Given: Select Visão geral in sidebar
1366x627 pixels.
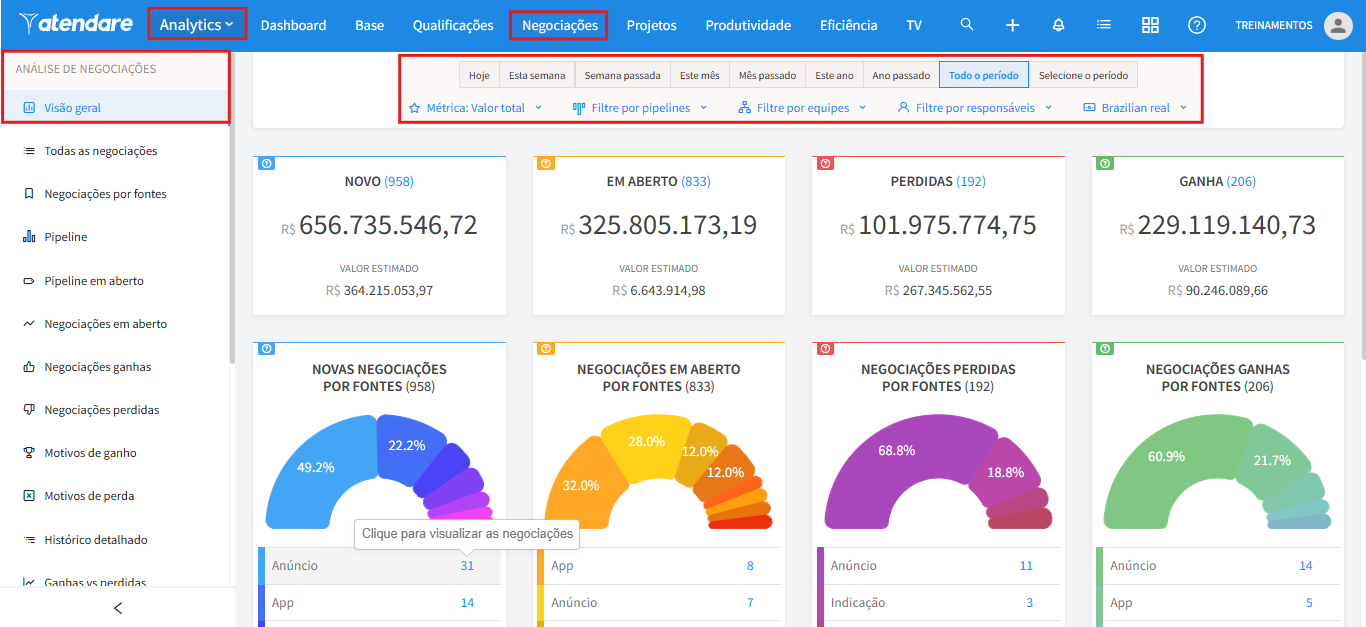Looking at the screenshot, I should tap(115, 107).
